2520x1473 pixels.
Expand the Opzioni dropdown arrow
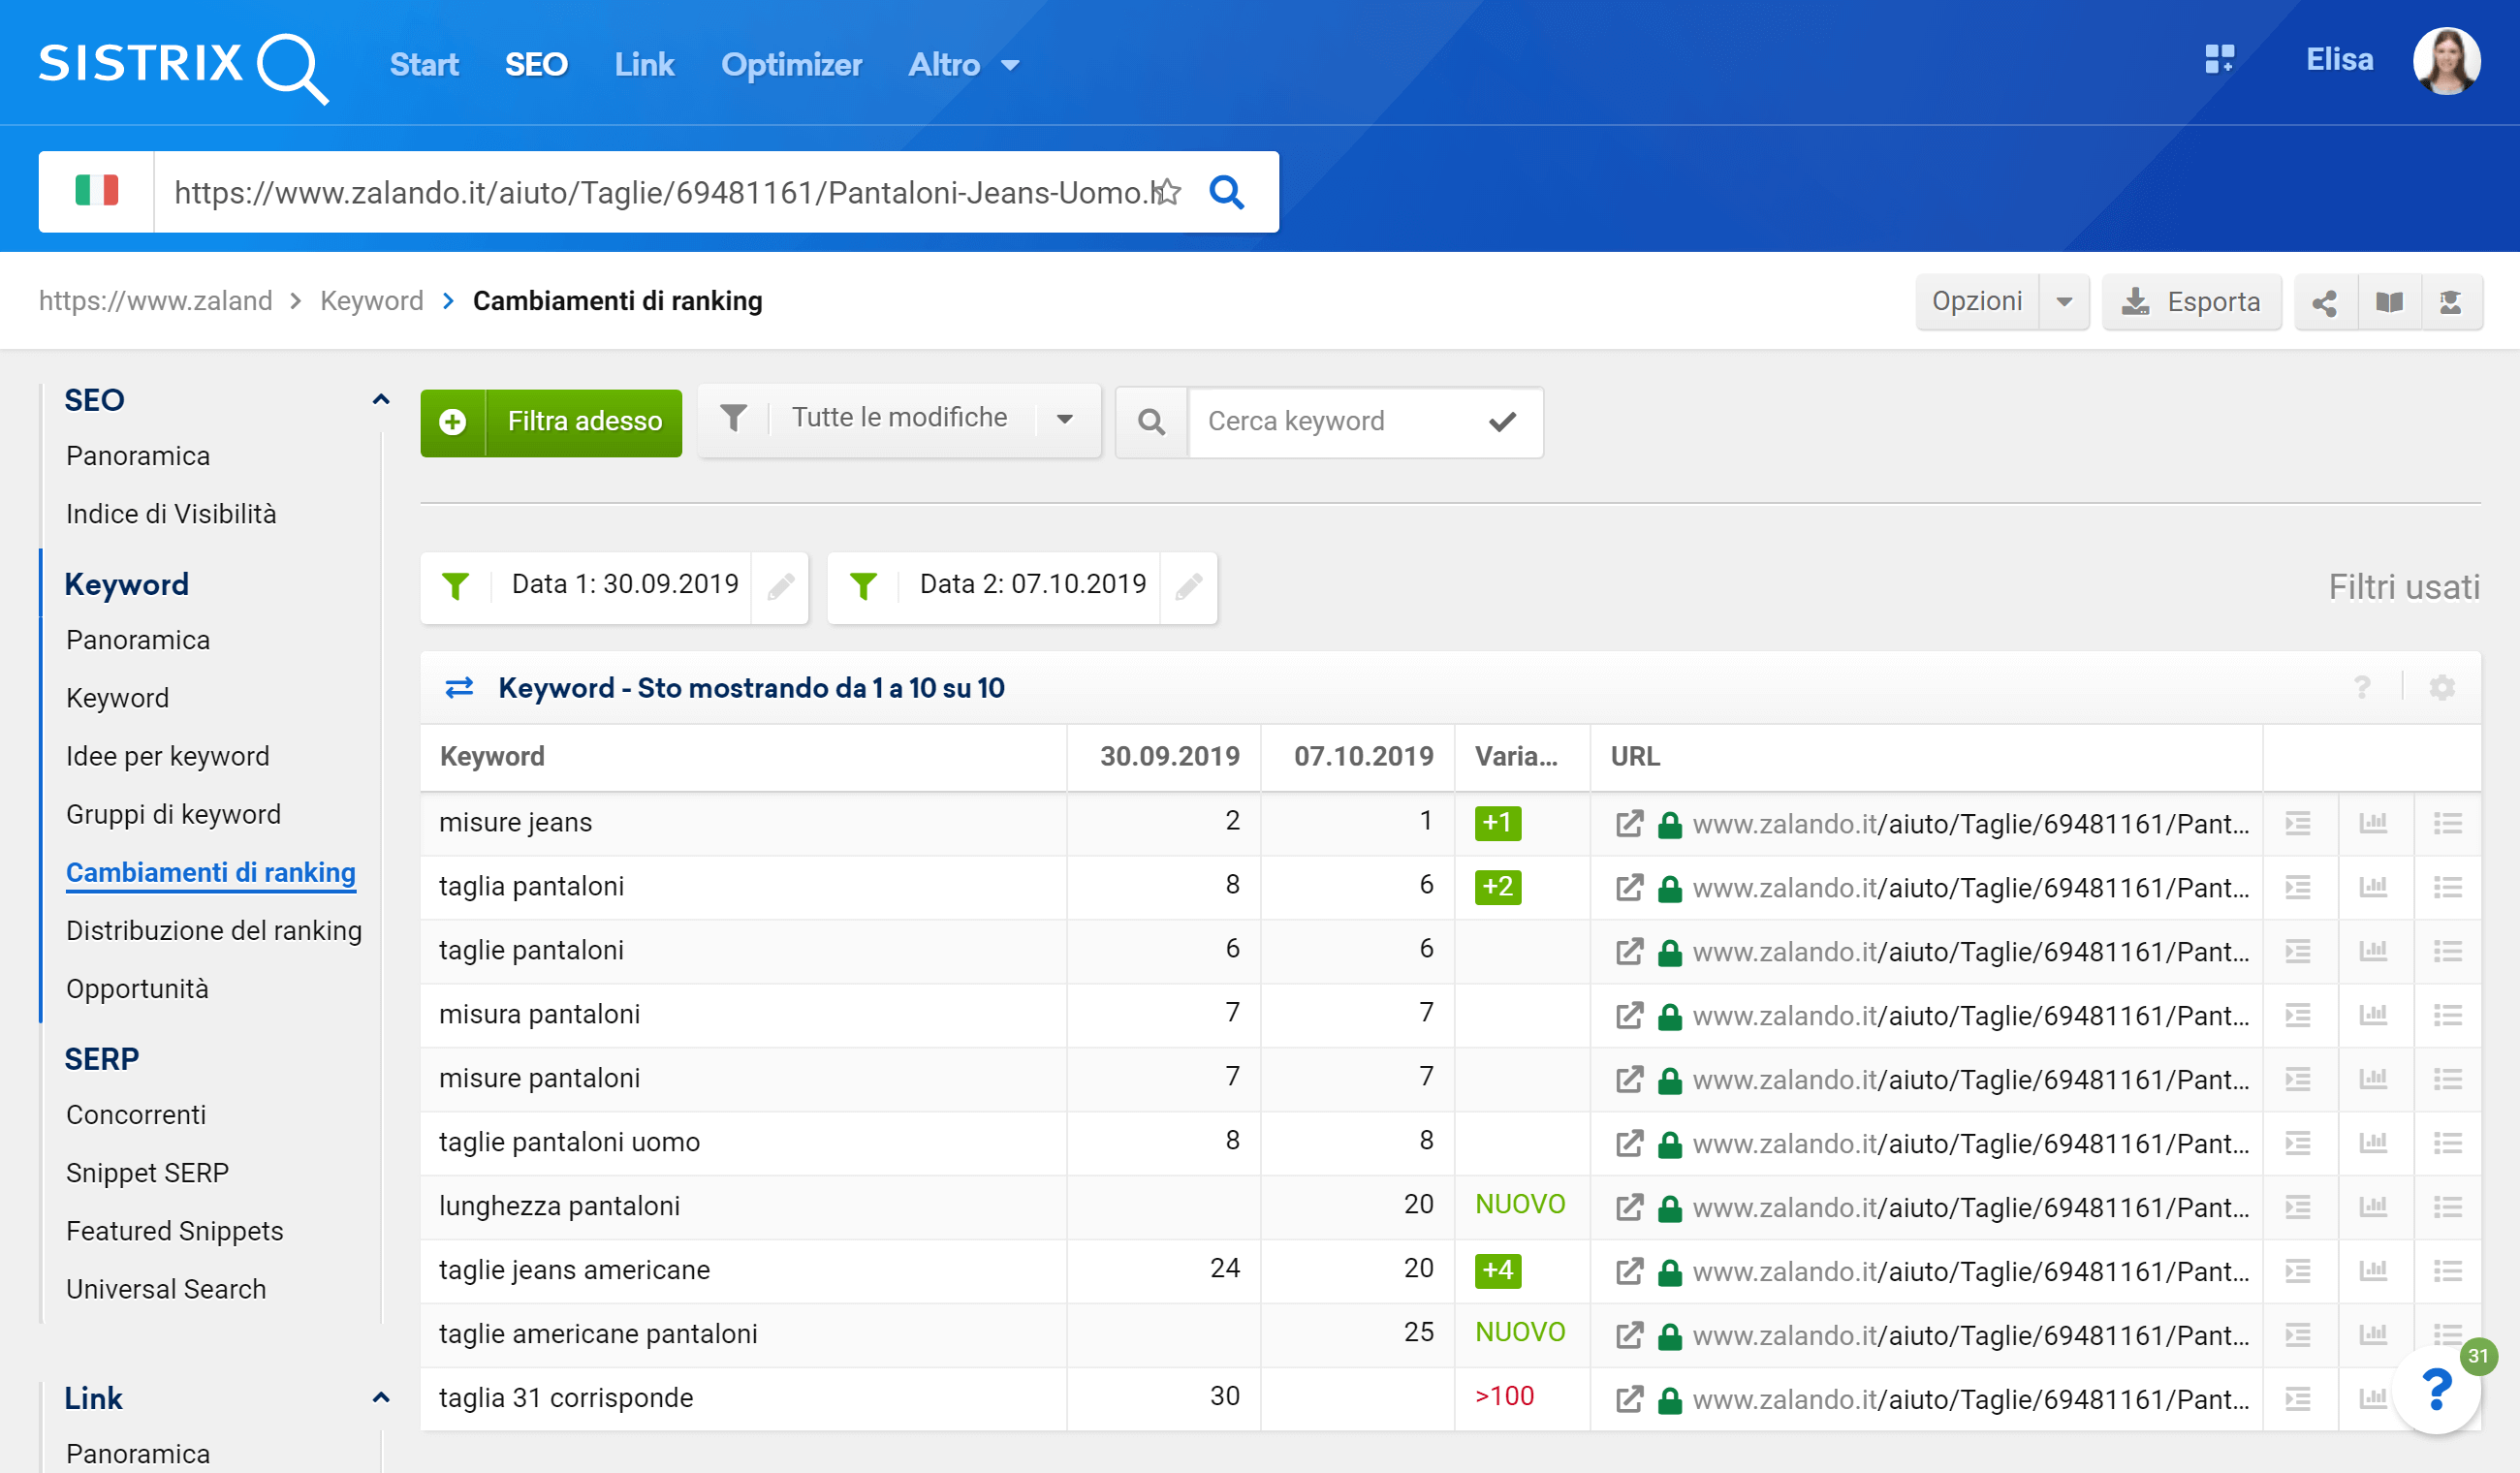point(2064,302)
